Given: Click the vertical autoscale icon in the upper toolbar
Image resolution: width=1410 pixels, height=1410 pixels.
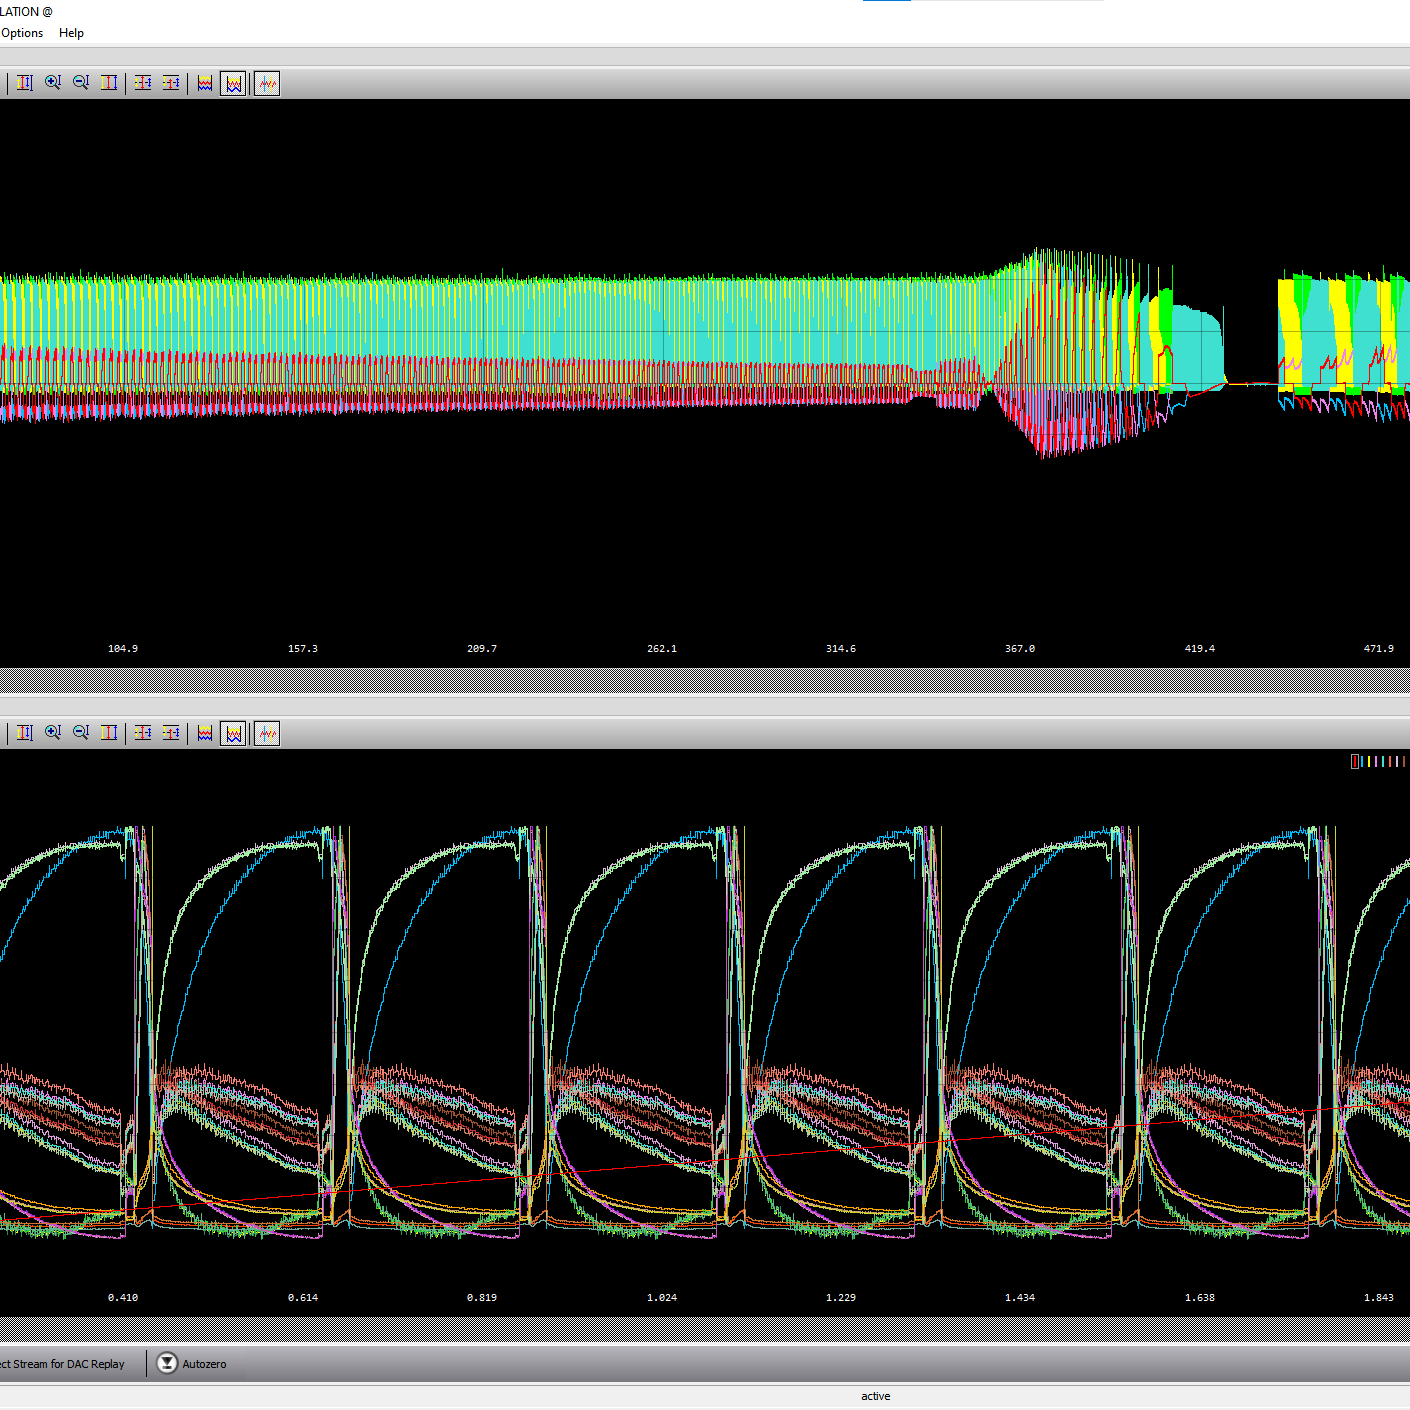Looking at the screenshot, I should pos(25,83).
